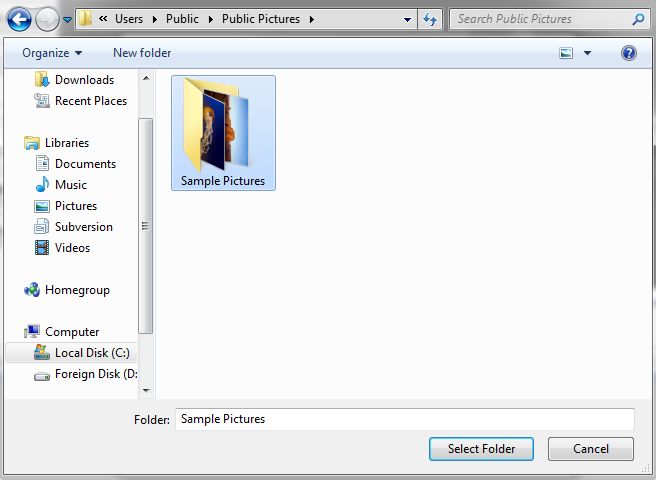Select Public in the address breadcrumb
This screenshot has height=480, width=656.
click(x=182, y=19)
